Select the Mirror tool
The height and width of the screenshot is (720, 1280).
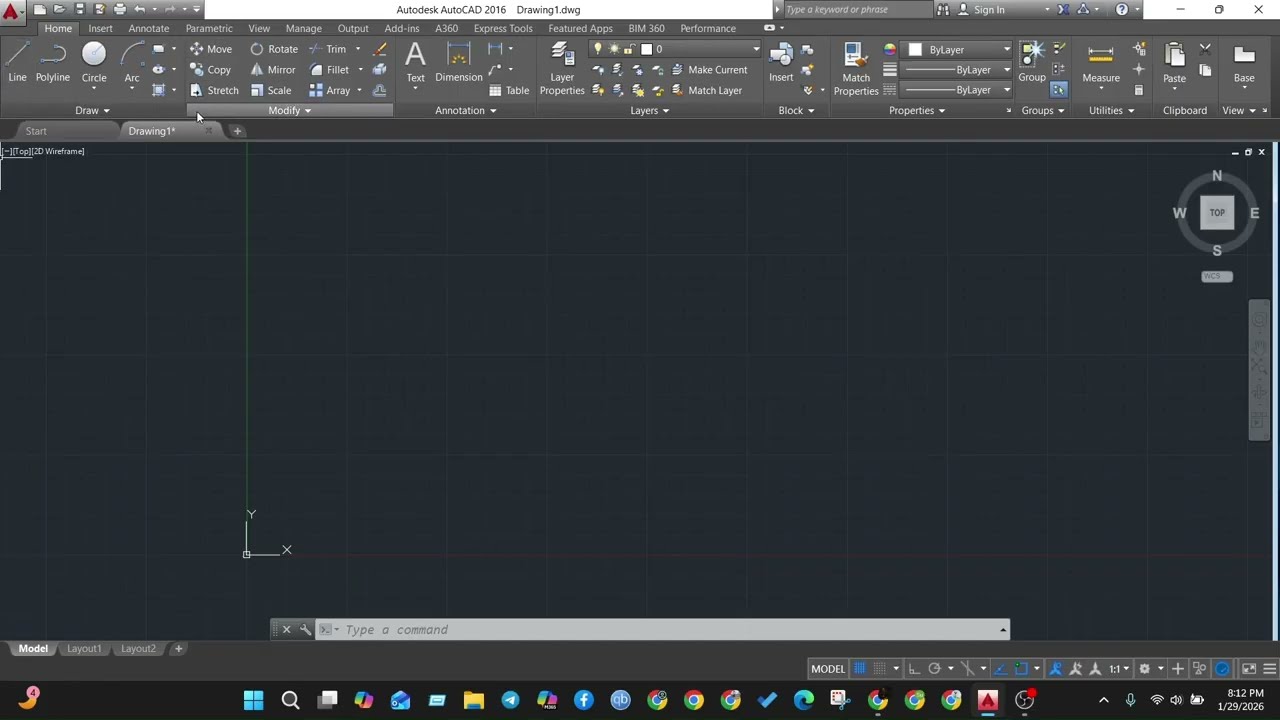[273, 70]
